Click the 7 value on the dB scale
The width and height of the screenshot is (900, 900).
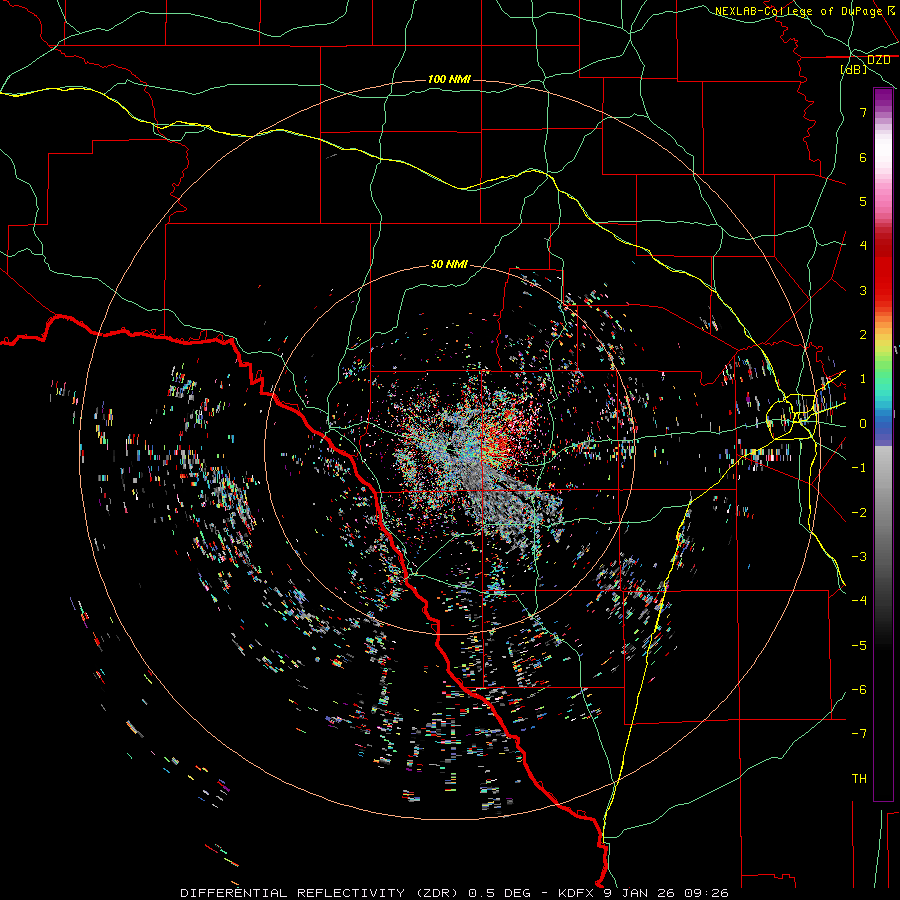click(863, 112)
